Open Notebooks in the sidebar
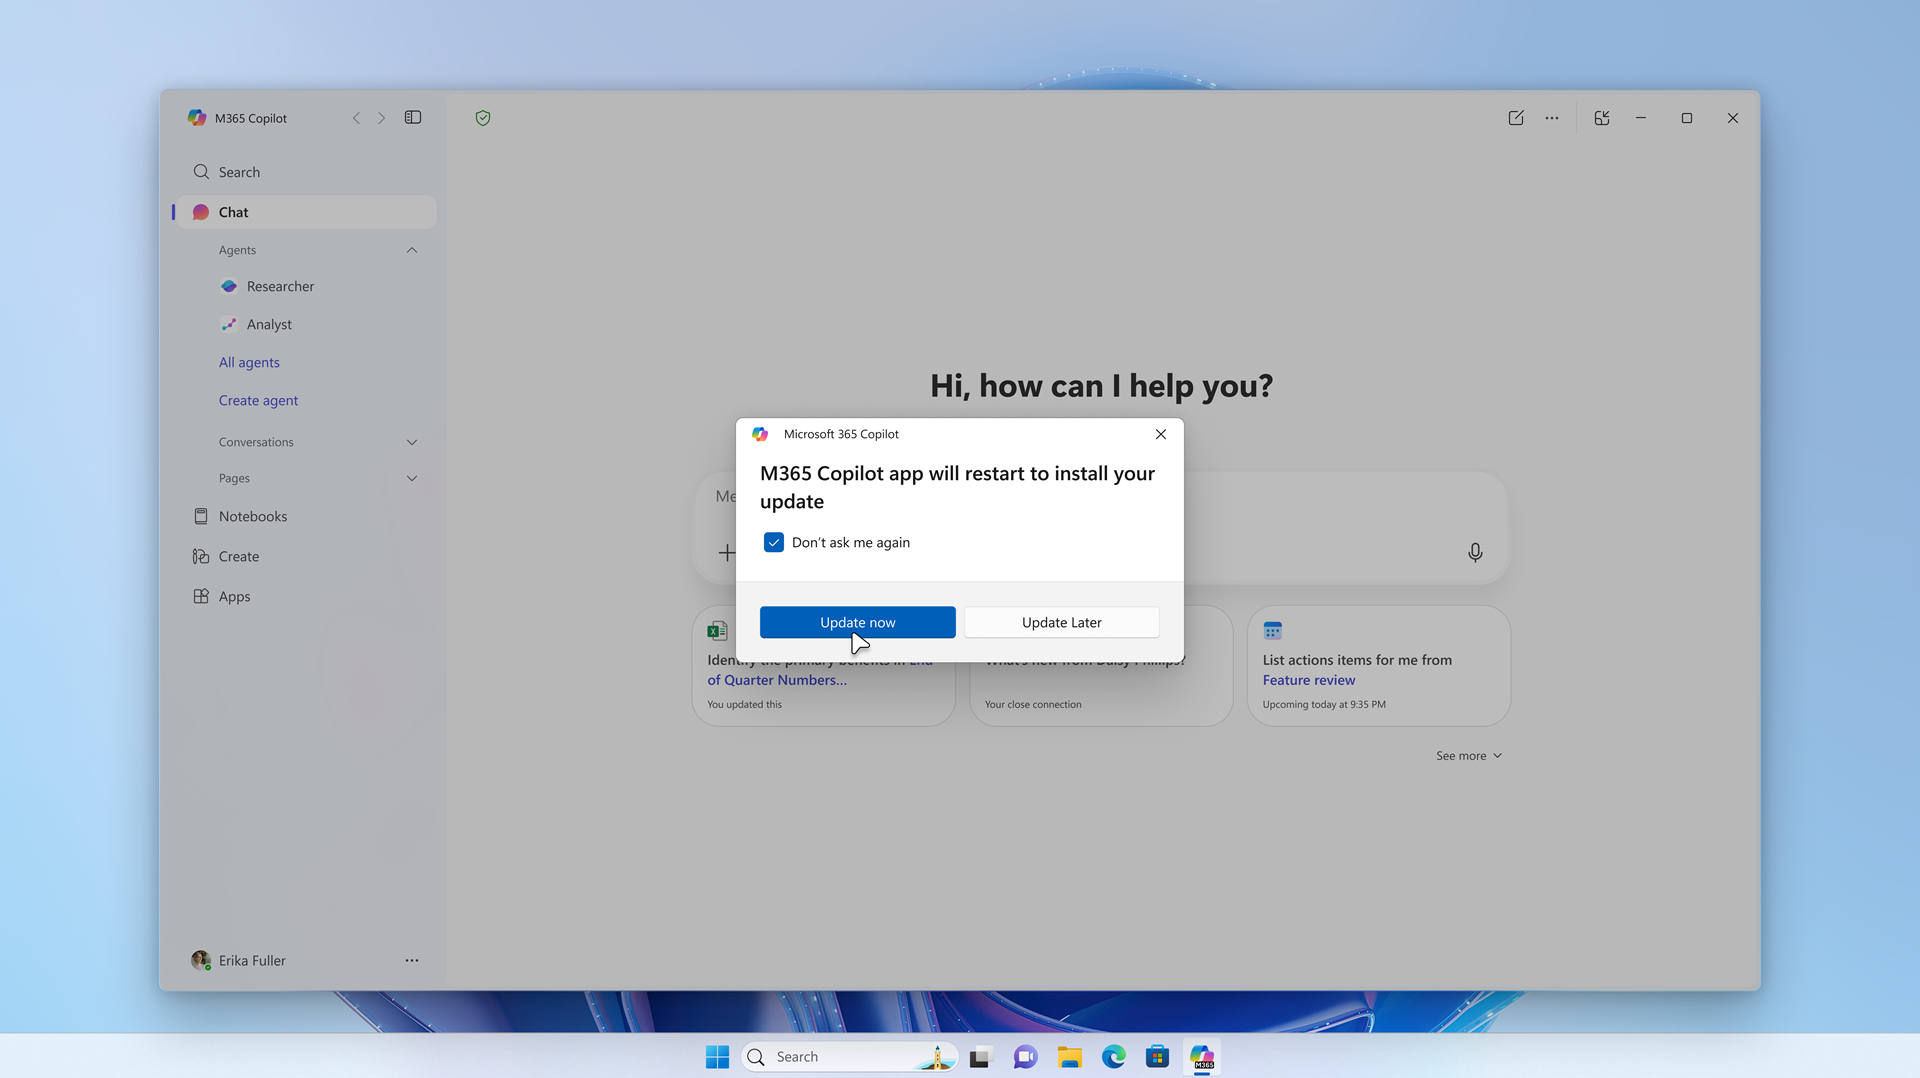This screenshot has width=1920, height=1078. coord(307,516)
